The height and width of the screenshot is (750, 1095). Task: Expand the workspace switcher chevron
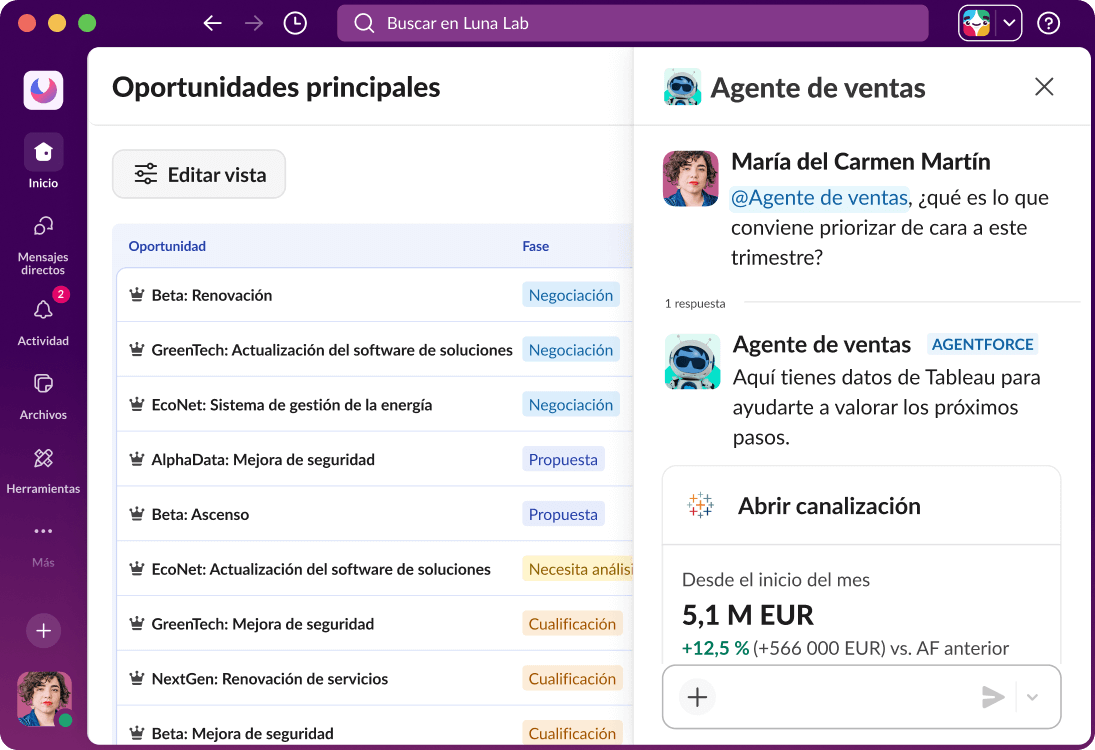pyautogui.click(x=1009, y=22)
